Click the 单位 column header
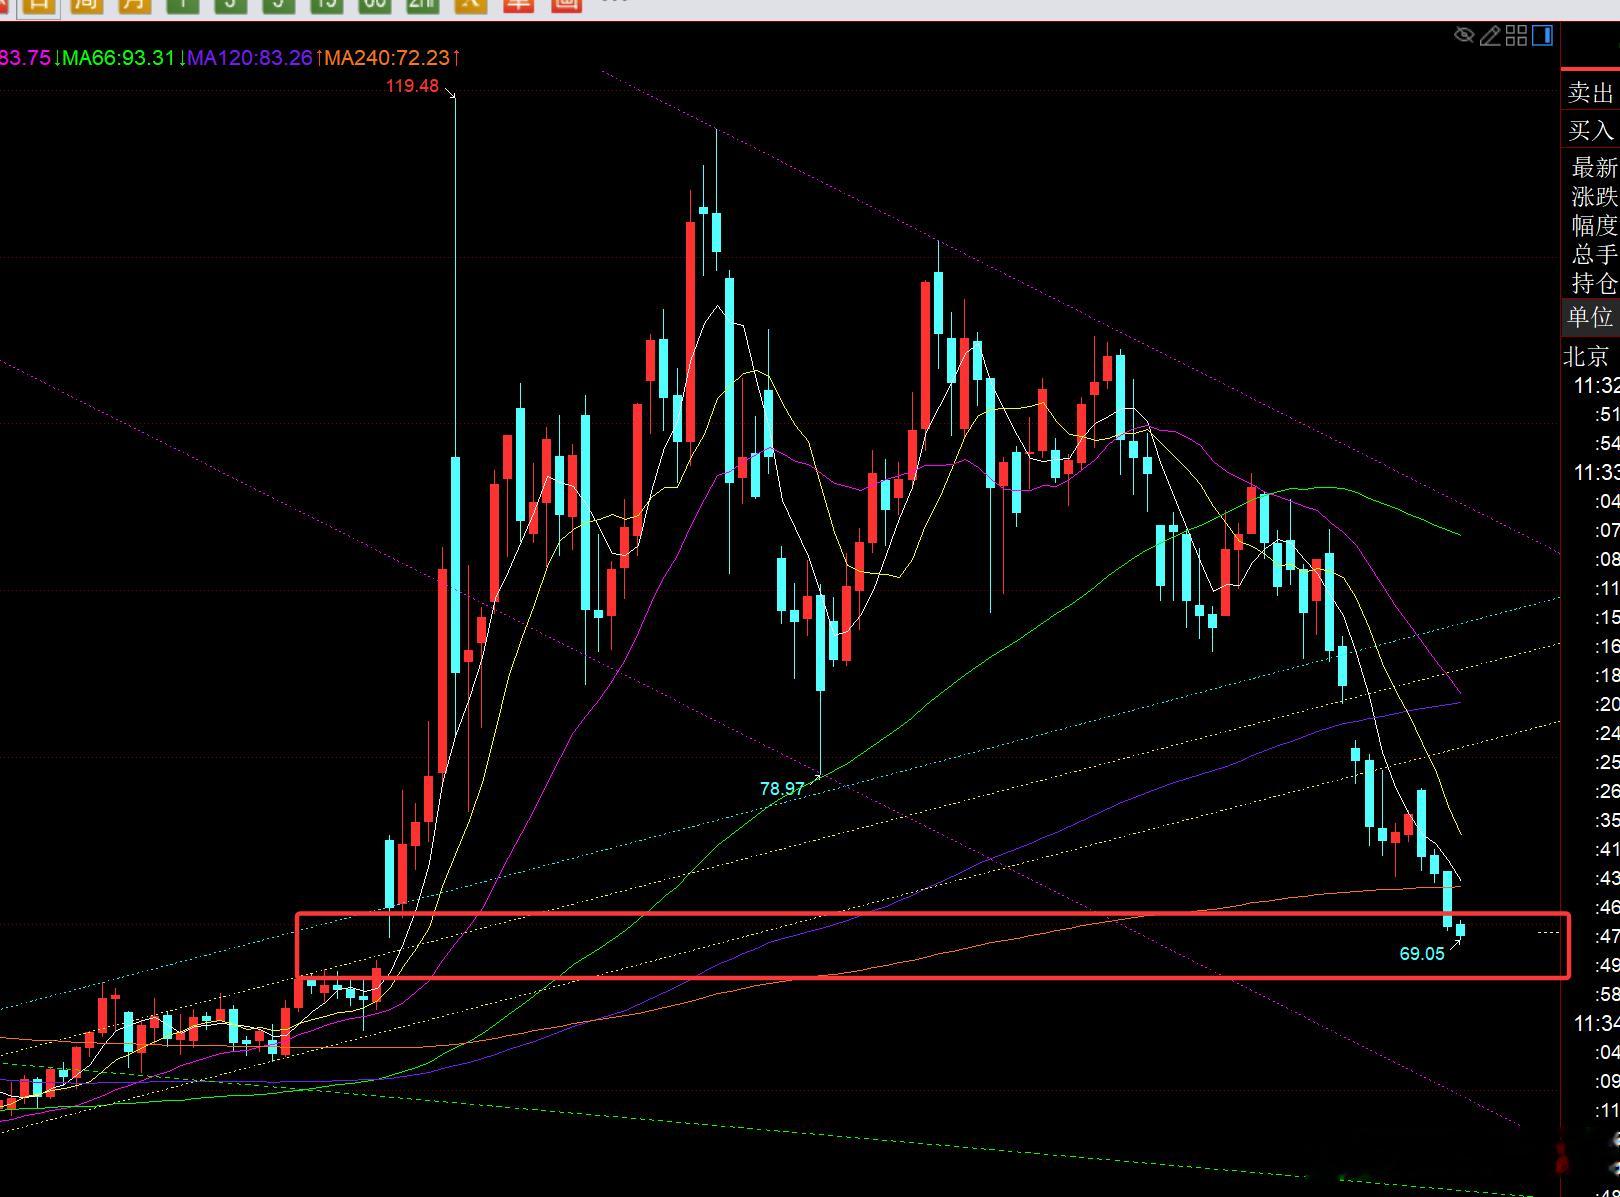Screen dimensions: 1620x1197 coord(1591,317)
